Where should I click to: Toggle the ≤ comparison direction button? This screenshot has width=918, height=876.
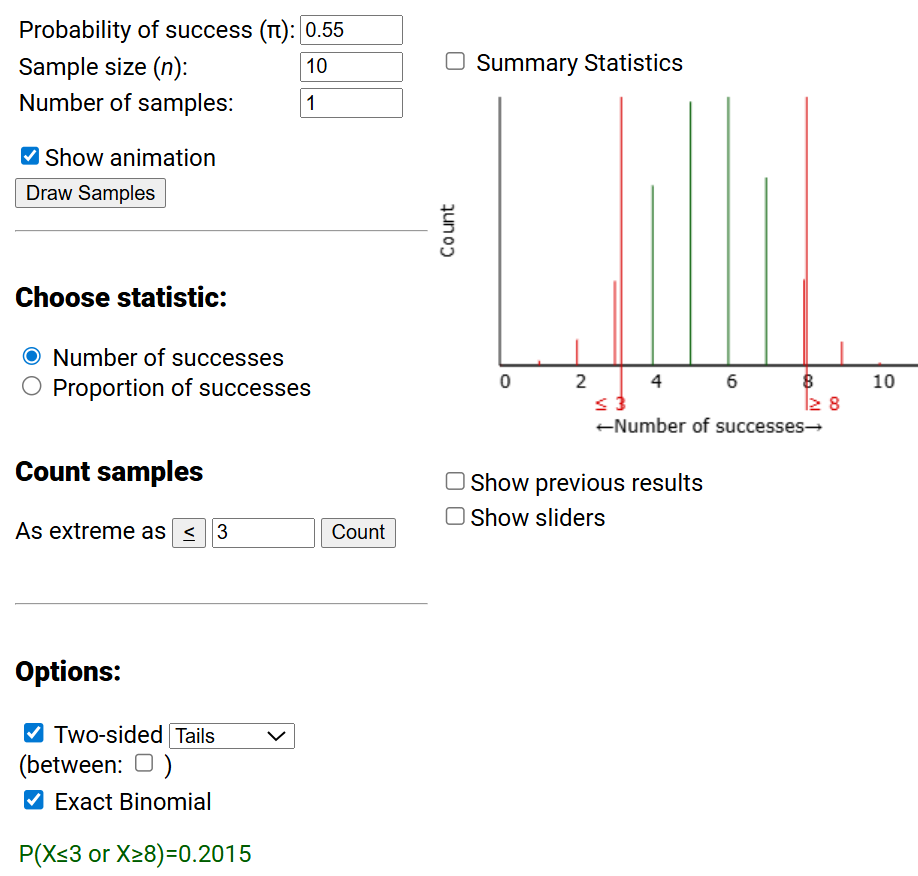click(x=189, y=532)
